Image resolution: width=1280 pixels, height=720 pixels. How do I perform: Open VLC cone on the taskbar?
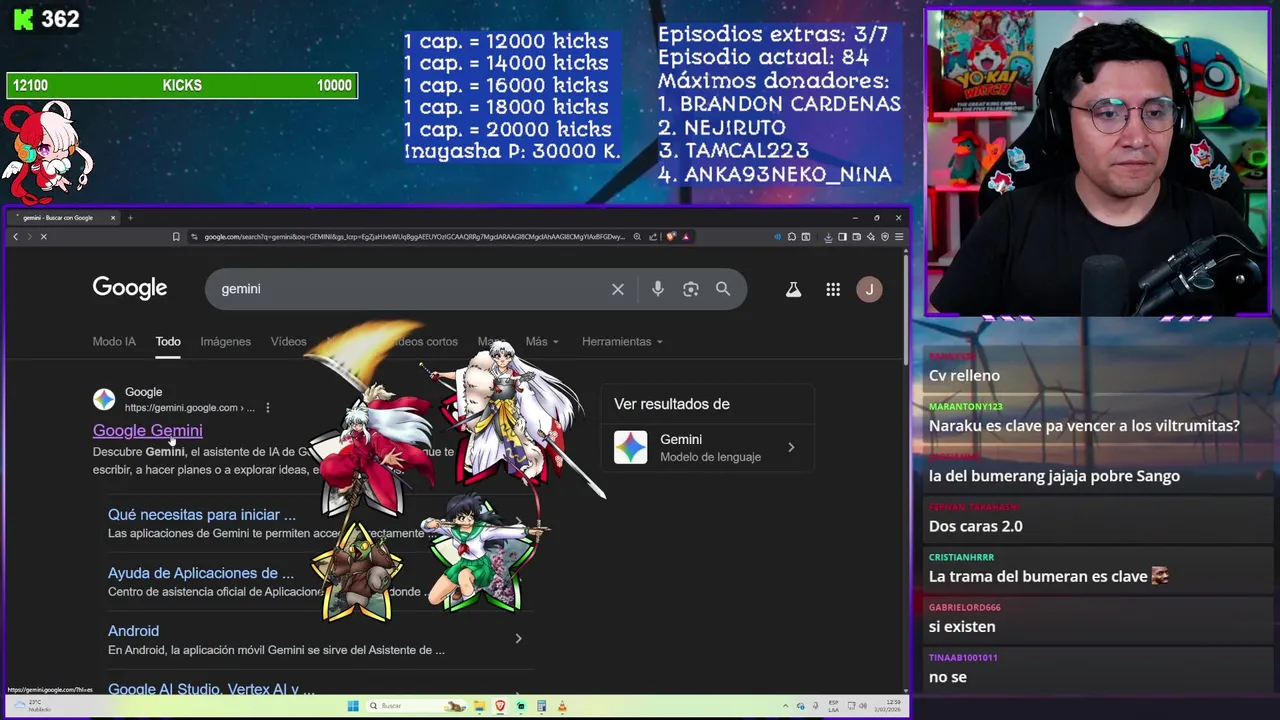(x=562, y=706)
